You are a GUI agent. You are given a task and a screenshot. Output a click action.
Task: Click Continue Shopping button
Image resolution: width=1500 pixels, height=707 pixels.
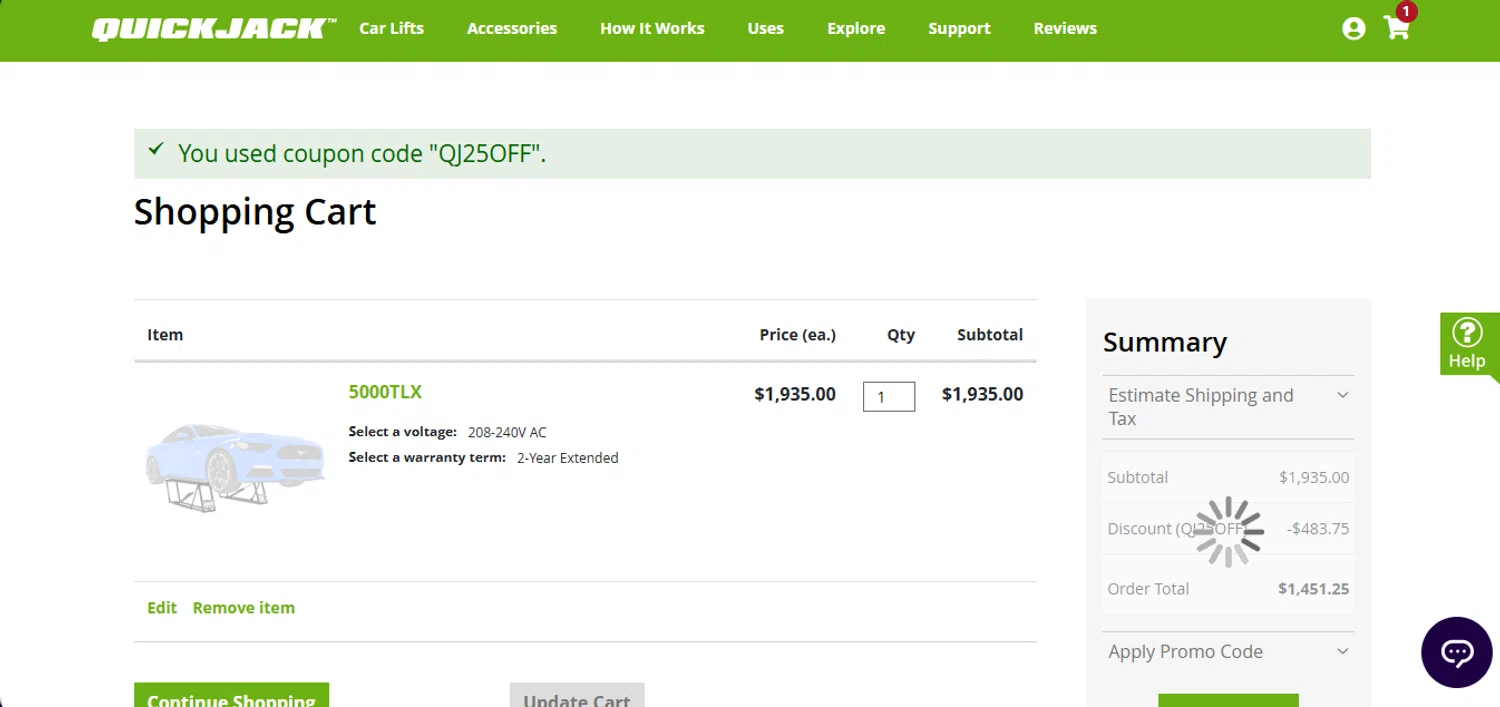tap(231, 695)
